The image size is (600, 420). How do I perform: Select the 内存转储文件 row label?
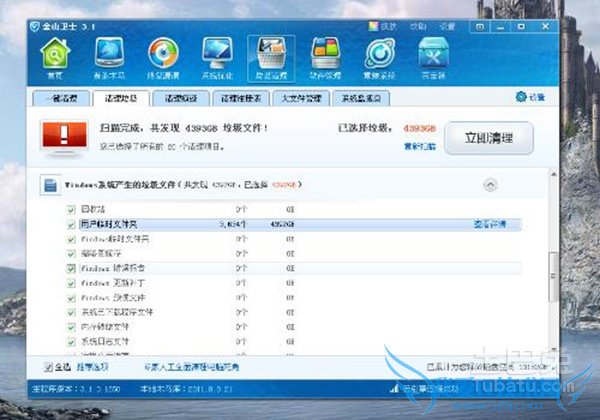[x=105, y=327]
